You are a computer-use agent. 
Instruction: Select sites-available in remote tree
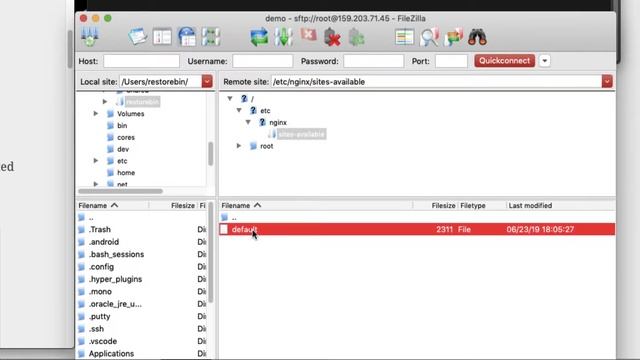click(301, 134)
